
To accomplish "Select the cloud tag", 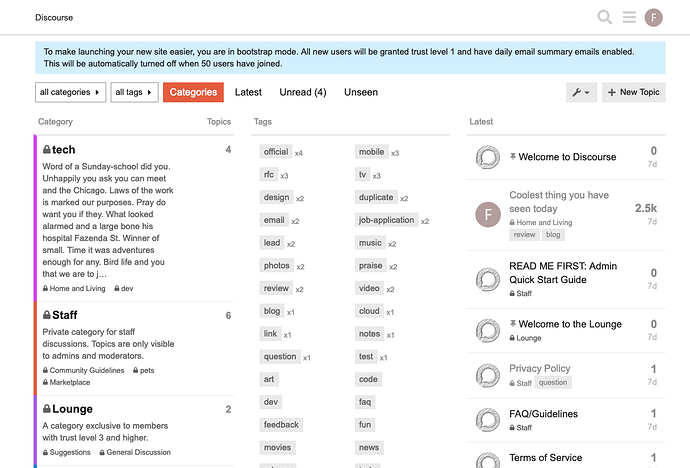I will coord(369,311).
